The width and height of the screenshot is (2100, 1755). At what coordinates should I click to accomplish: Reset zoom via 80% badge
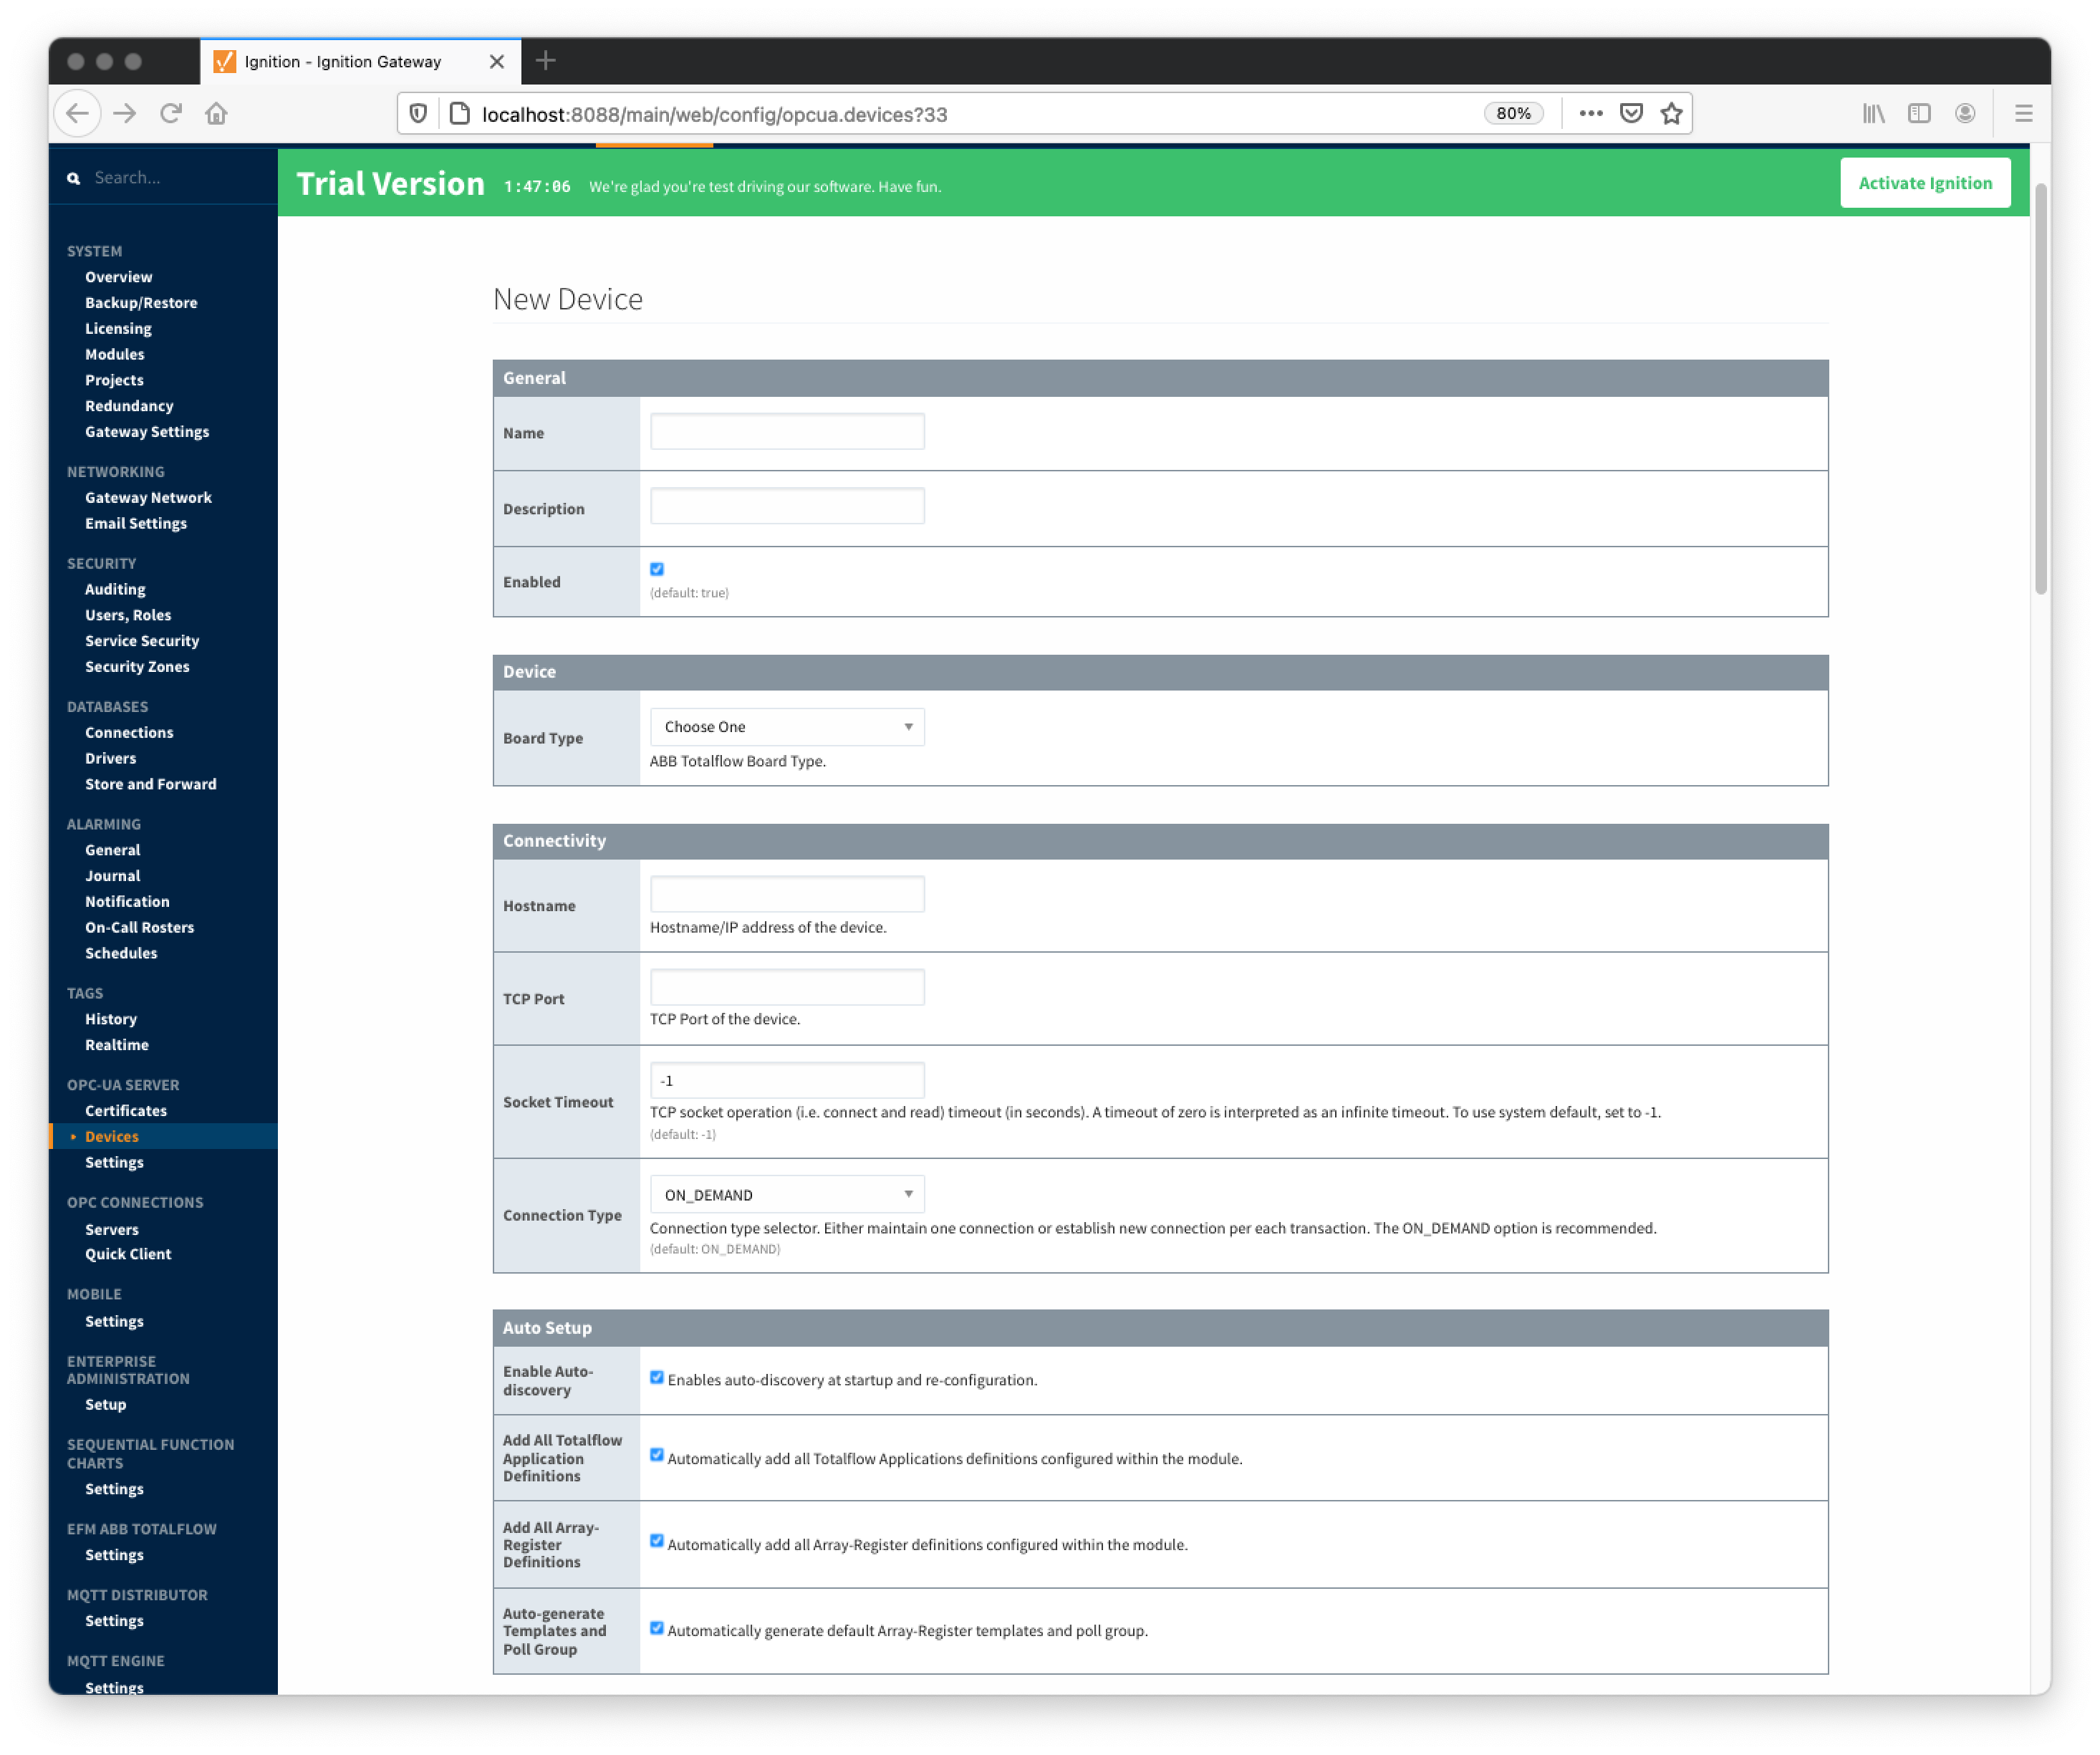click(1513, 113)
